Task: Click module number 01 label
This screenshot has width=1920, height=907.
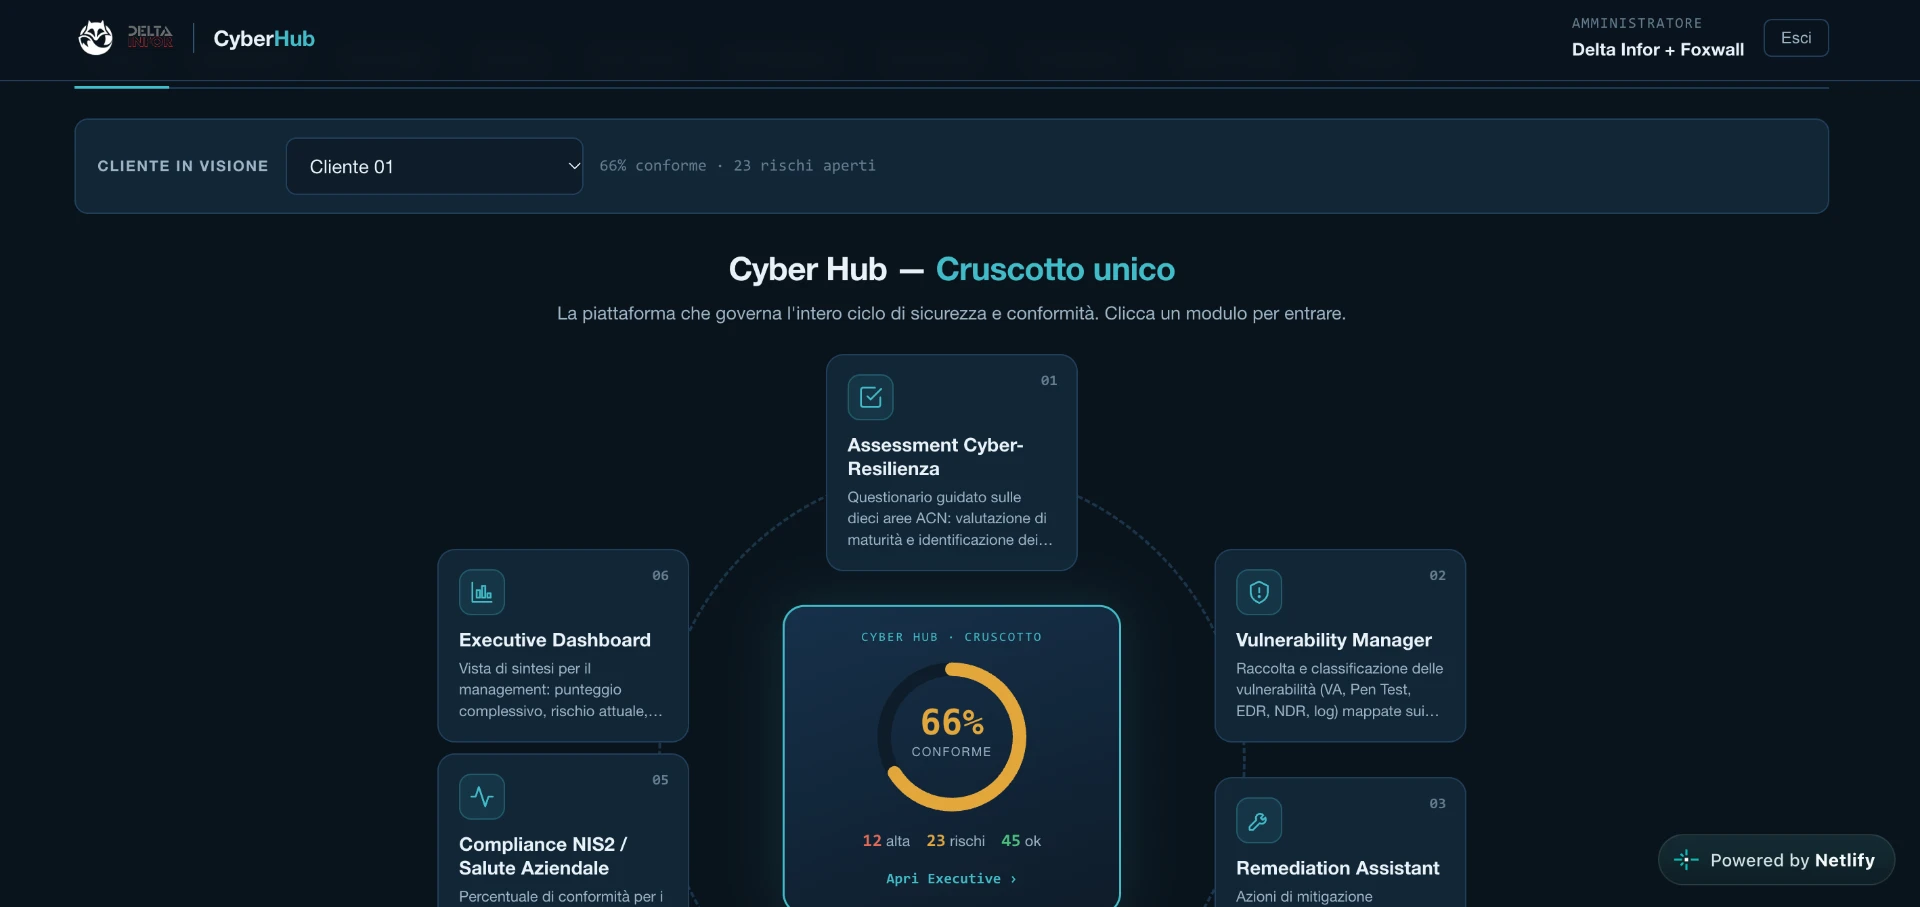Action: tap(1049, 381)
